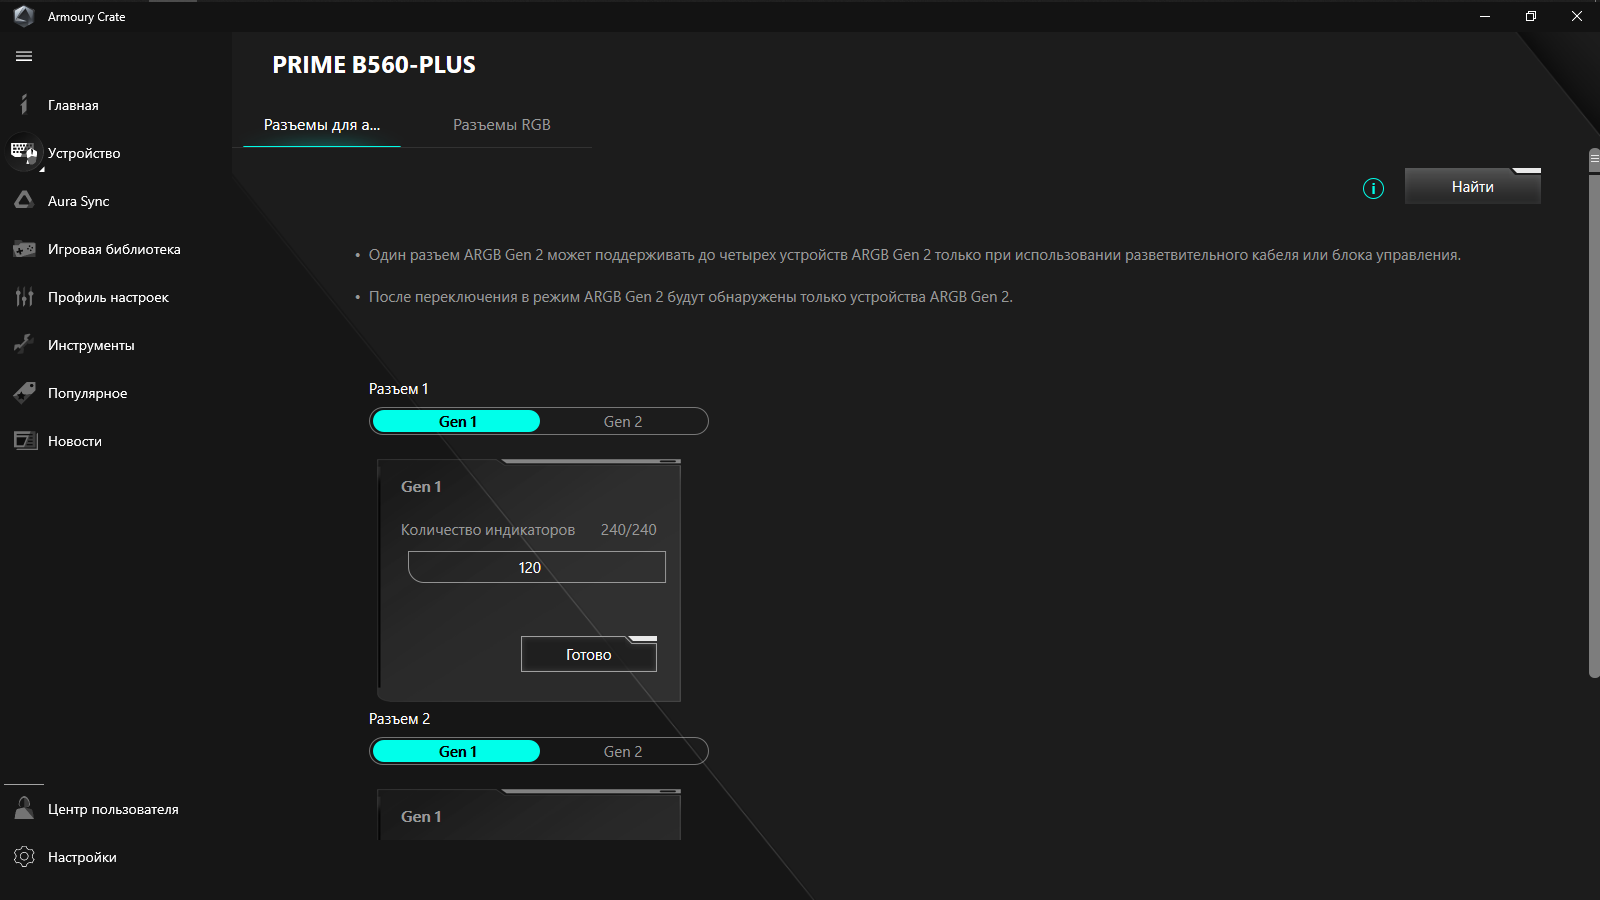Click the PRIME B560-PLUS title
Viewport: 1600px width, 900px height.
pos(374,65)
